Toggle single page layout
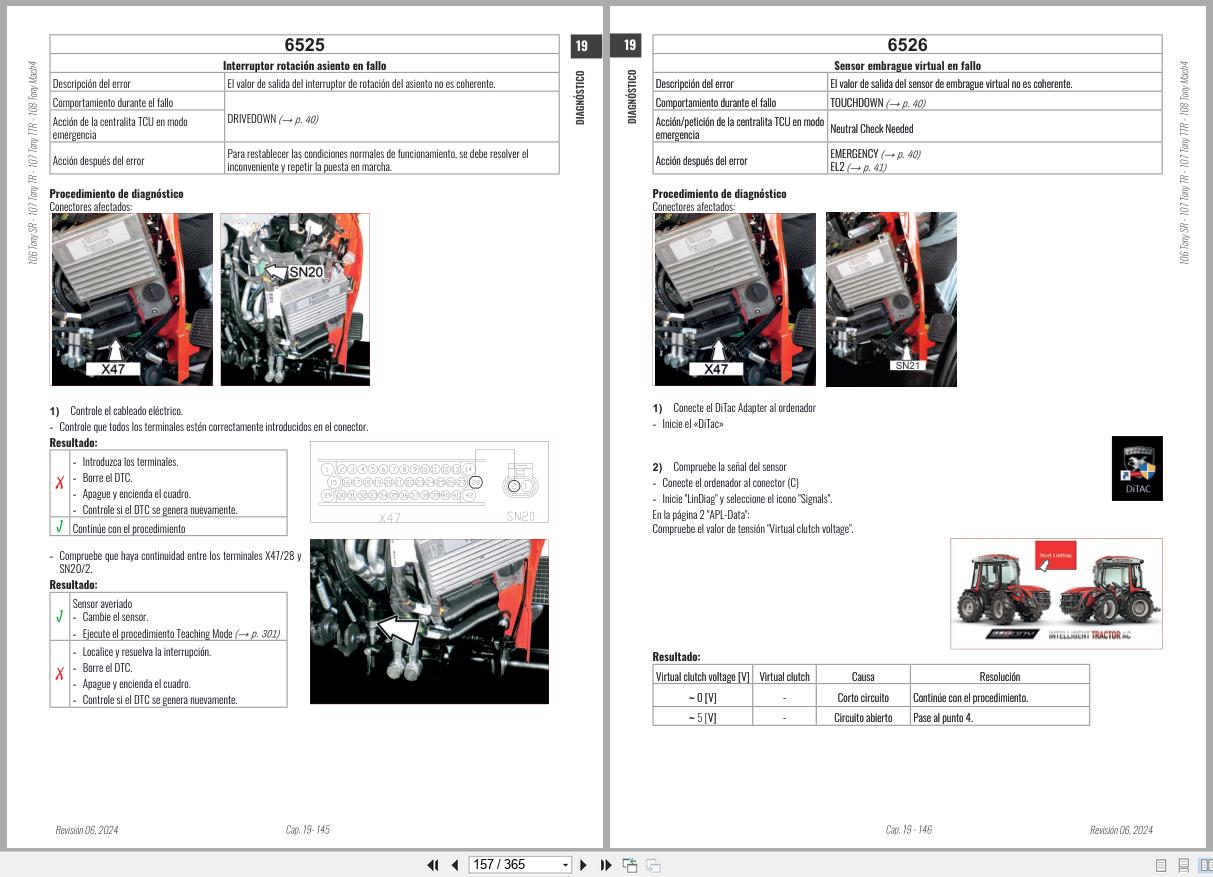This screenshot has height=877, width=1213. pos(1159,864)
